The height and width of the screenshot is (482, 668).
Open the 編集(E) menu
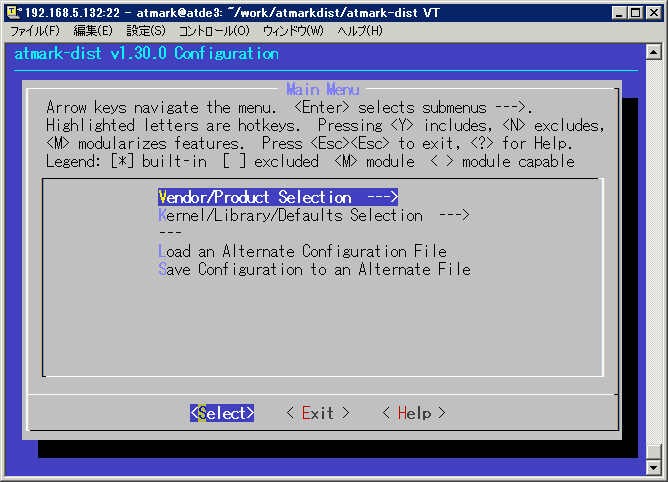coord(93,31)
